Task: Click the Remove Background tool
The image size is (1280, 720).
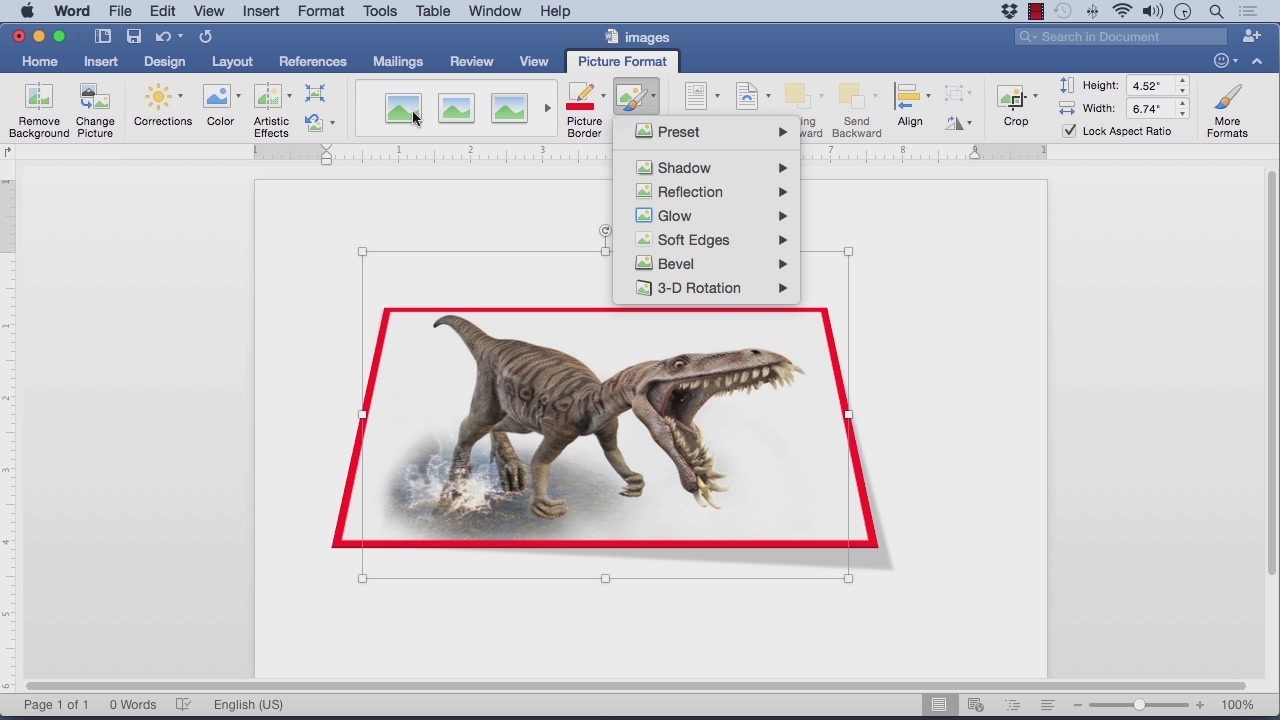Action: pyautogui.click(x=39, y=110)
